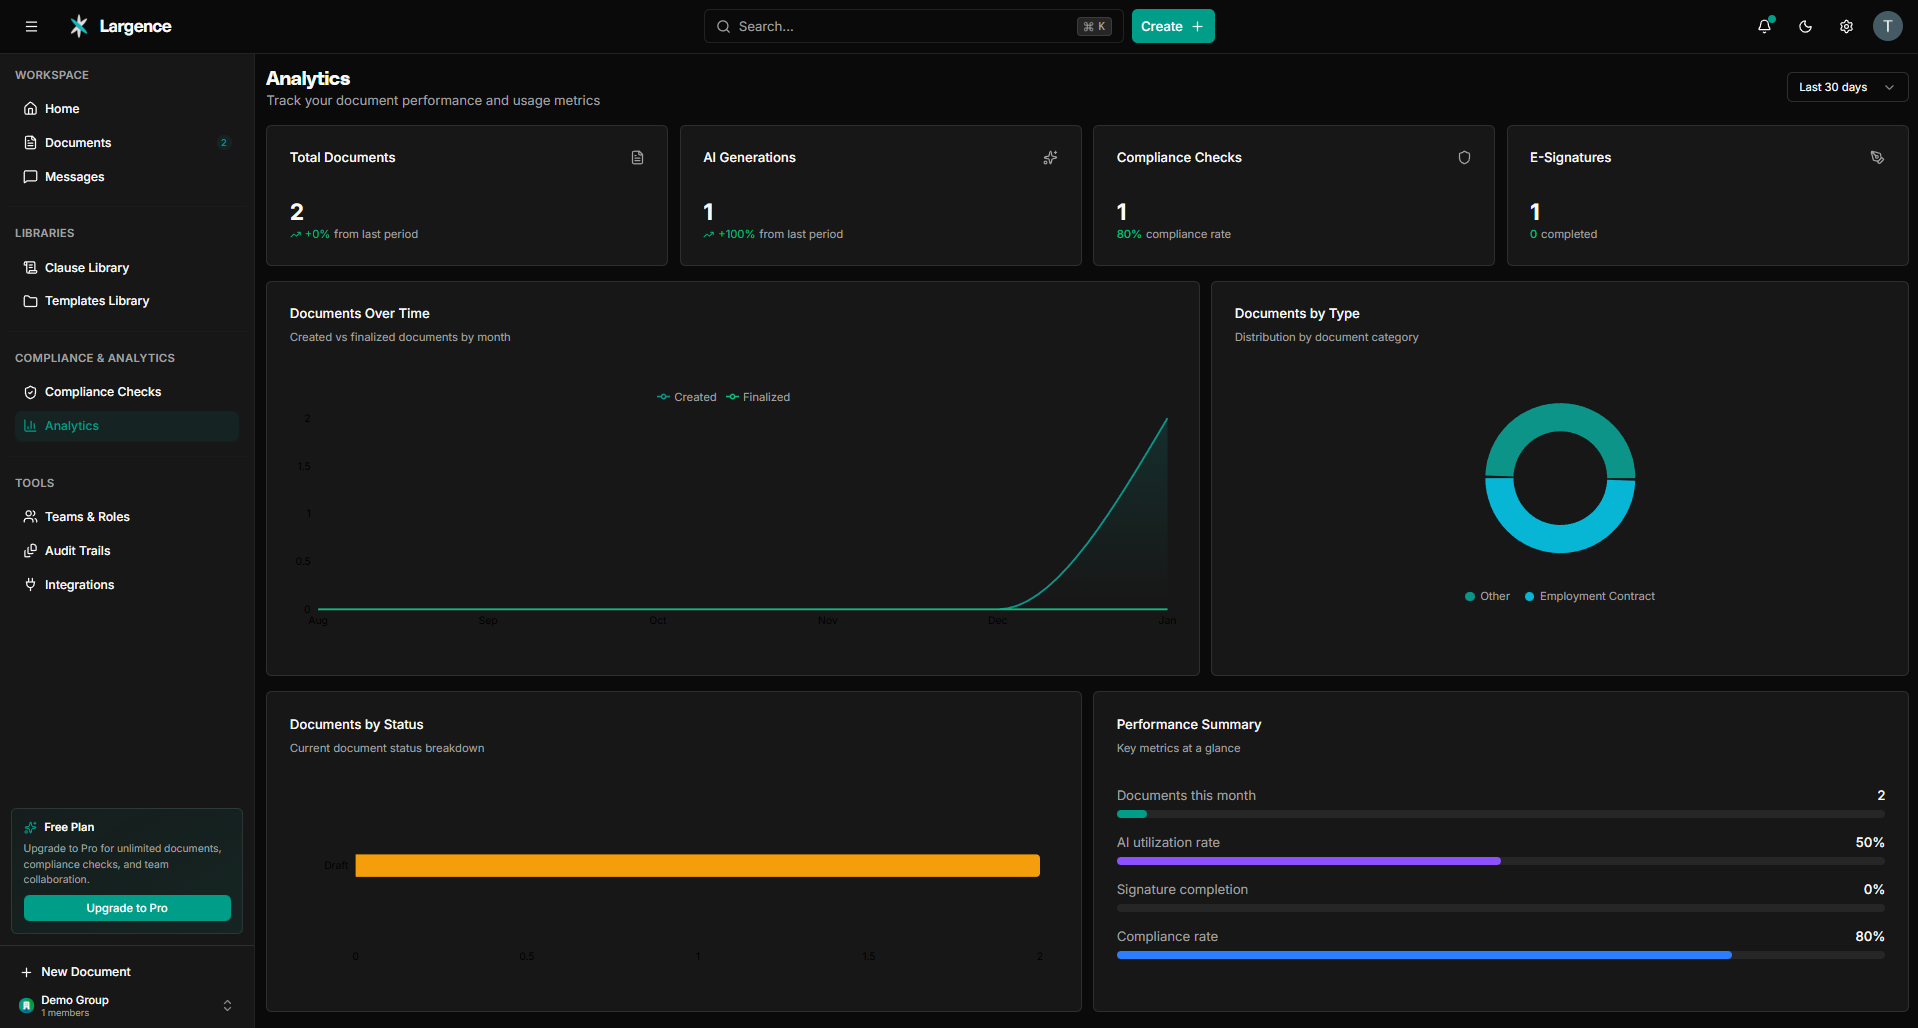Click the AI utilization rate progress bar
Viewport: 1918px width, 1028px height.
tap(1500, 861)
